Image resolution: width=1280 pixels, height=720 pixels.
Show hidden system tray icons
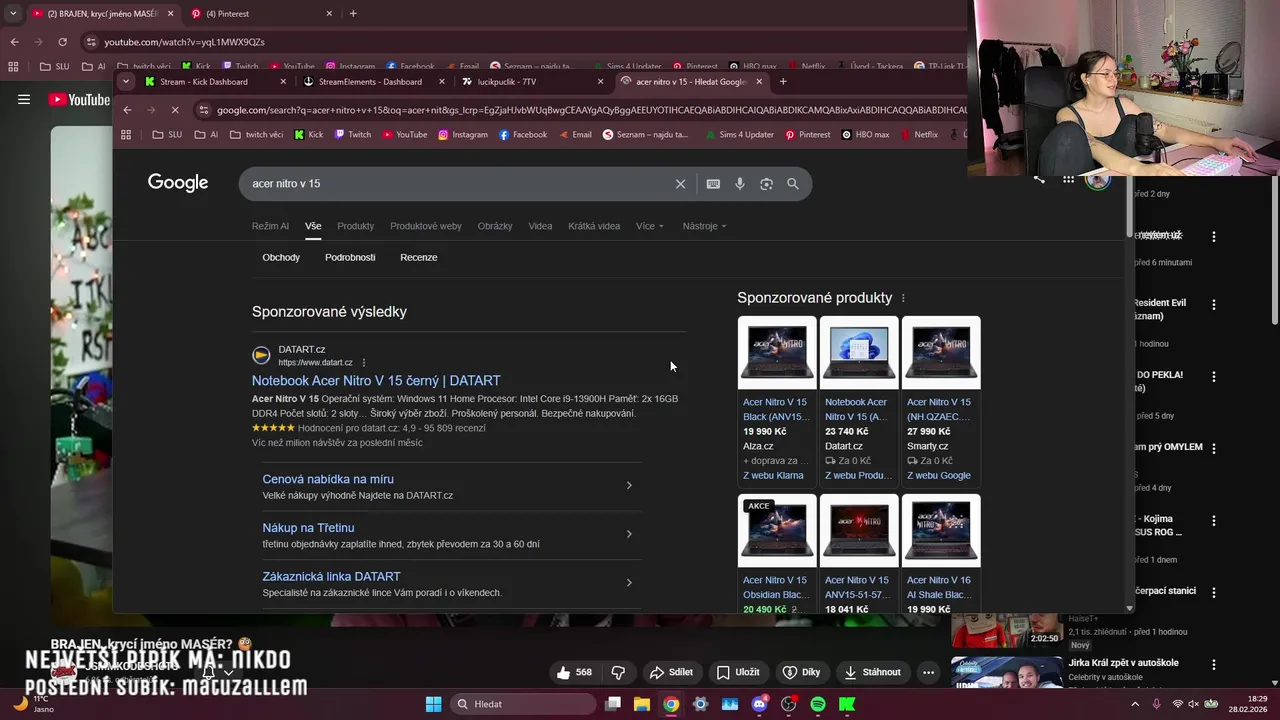pyautogui.click(x=1135, y=704)
